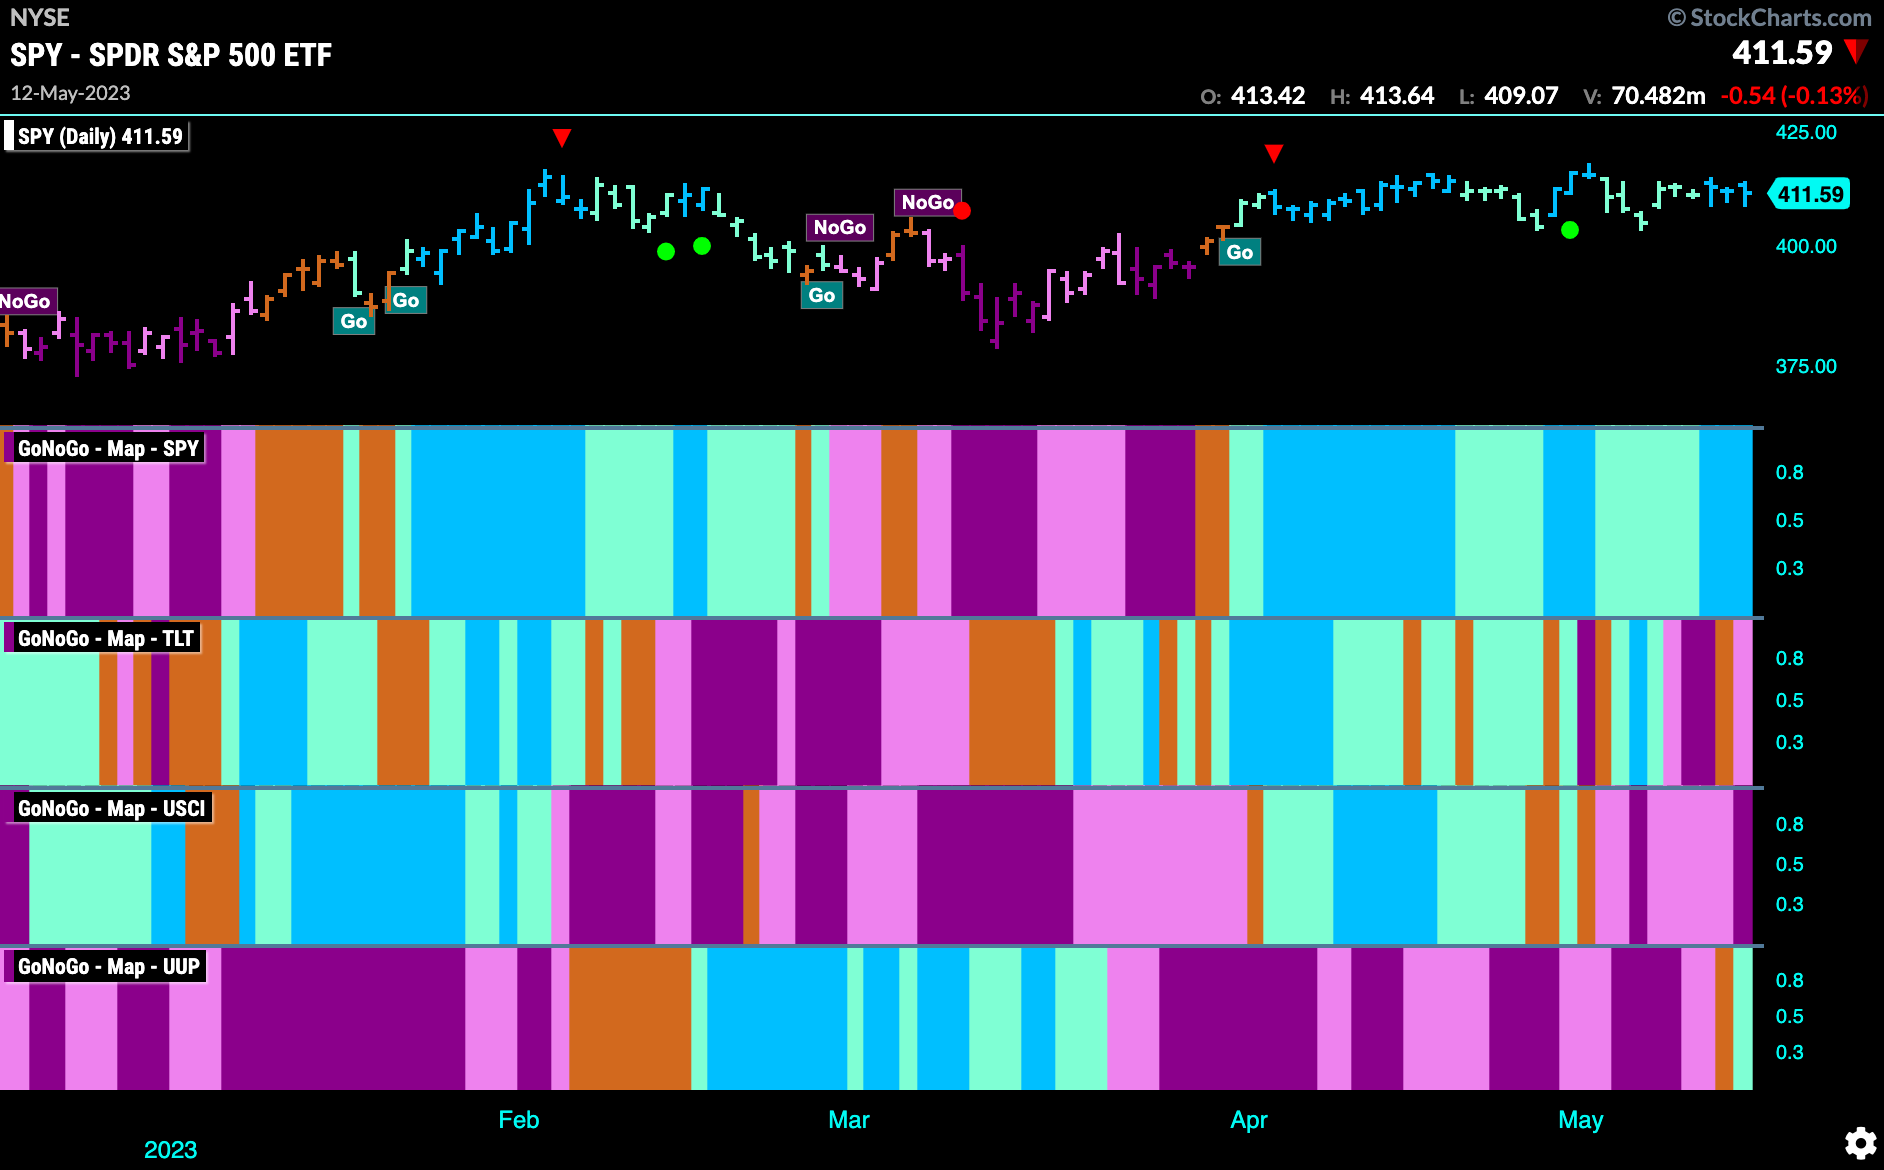Click the StockCharts.com copyright link
Image resolution: width=1884 pixels, height=1170 pixels.
[x=1769, y=18]
